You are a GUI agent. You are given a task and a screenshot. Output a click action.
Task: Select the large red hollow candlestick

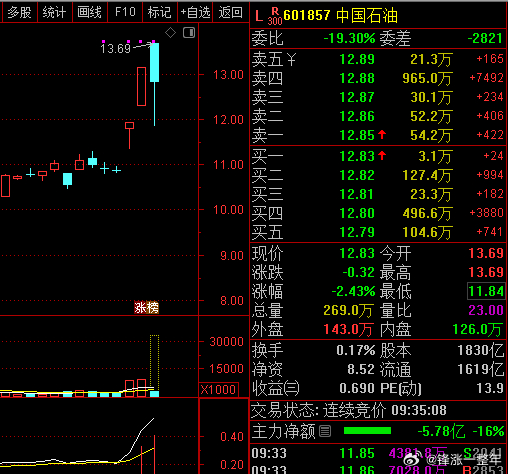pyautogui.click(x=142, y=86)
